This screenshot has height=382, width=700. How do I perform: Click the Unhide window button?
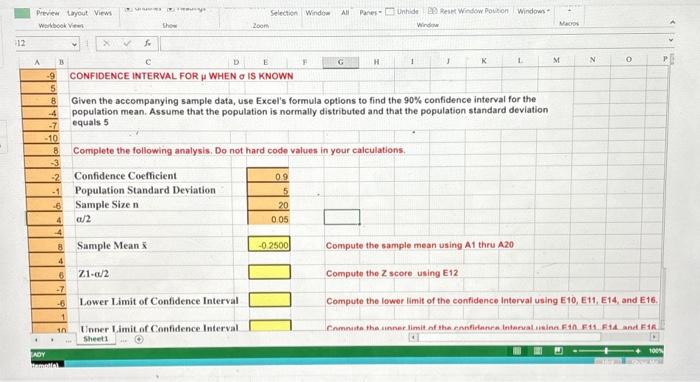click(402, 12)
